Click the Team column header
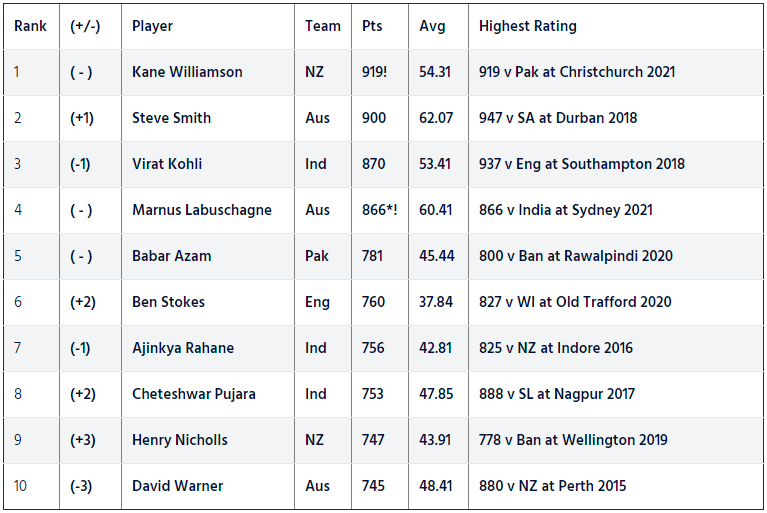This screenshot has width=767, height=513. point(323,26)
